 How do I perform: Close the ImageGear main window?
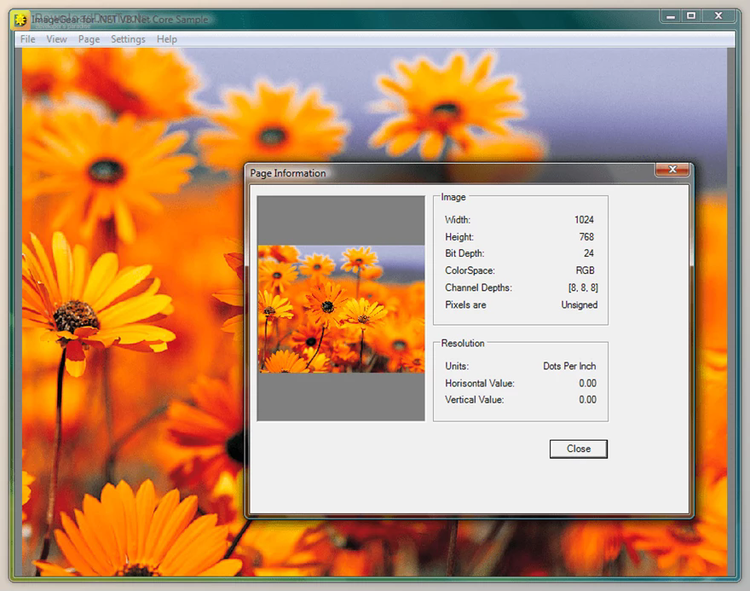[x=718, y=16]
